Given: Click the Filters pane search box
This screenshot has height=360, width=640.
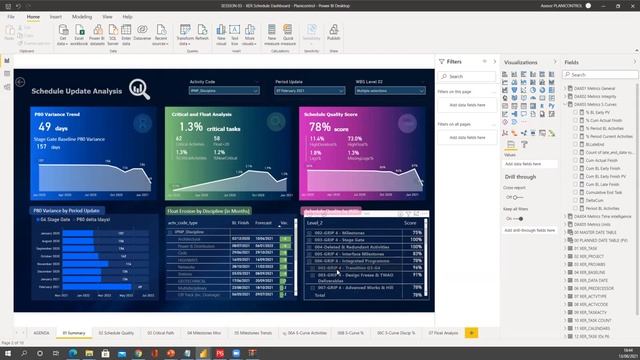Looking at the screenshot, I should tap(467, 76).
